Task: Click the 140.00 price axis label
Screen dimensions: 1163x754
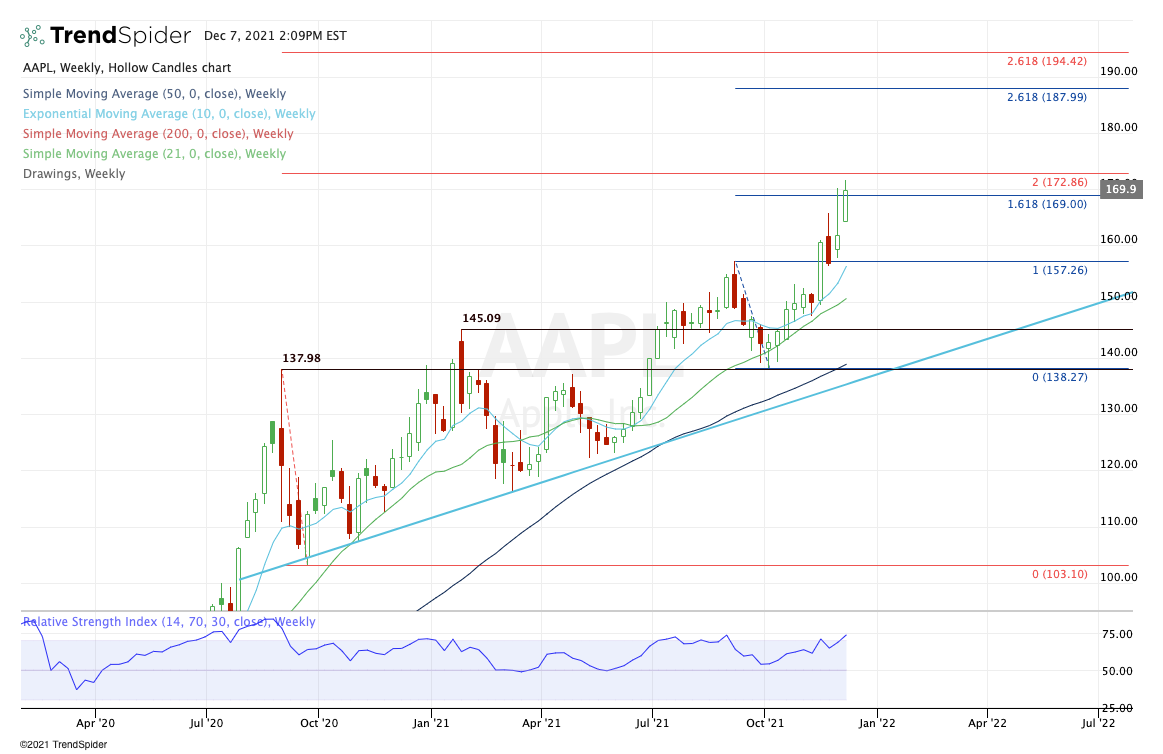Action: tap(1118, 351)
